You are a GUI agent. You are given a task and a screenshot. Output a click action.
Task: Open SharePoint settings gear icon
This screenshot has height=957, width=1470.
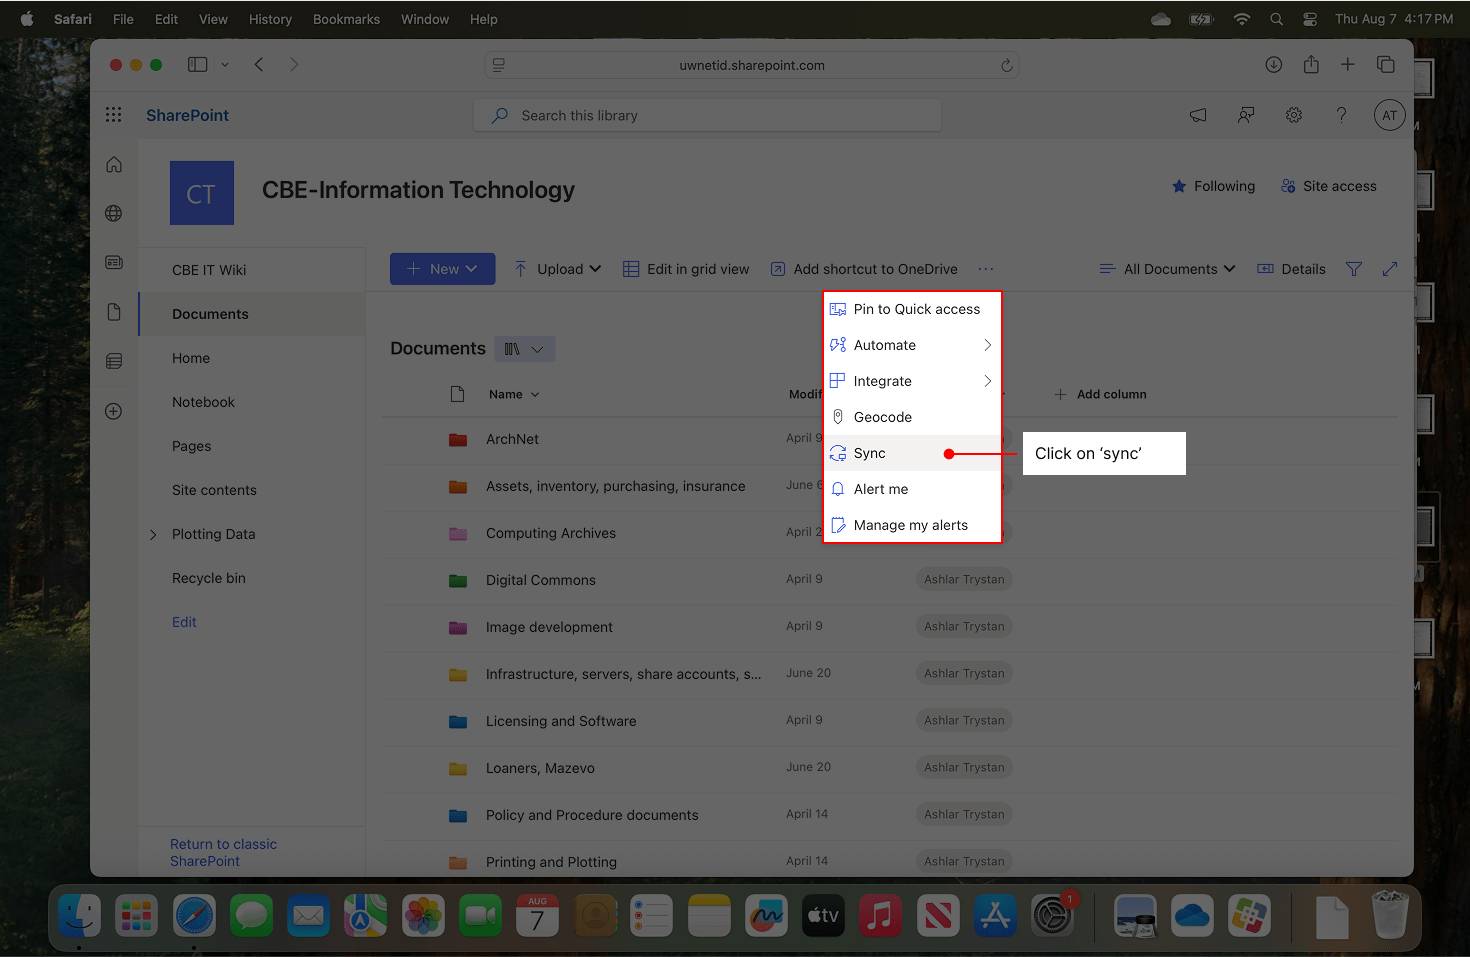click(1293, 115)
